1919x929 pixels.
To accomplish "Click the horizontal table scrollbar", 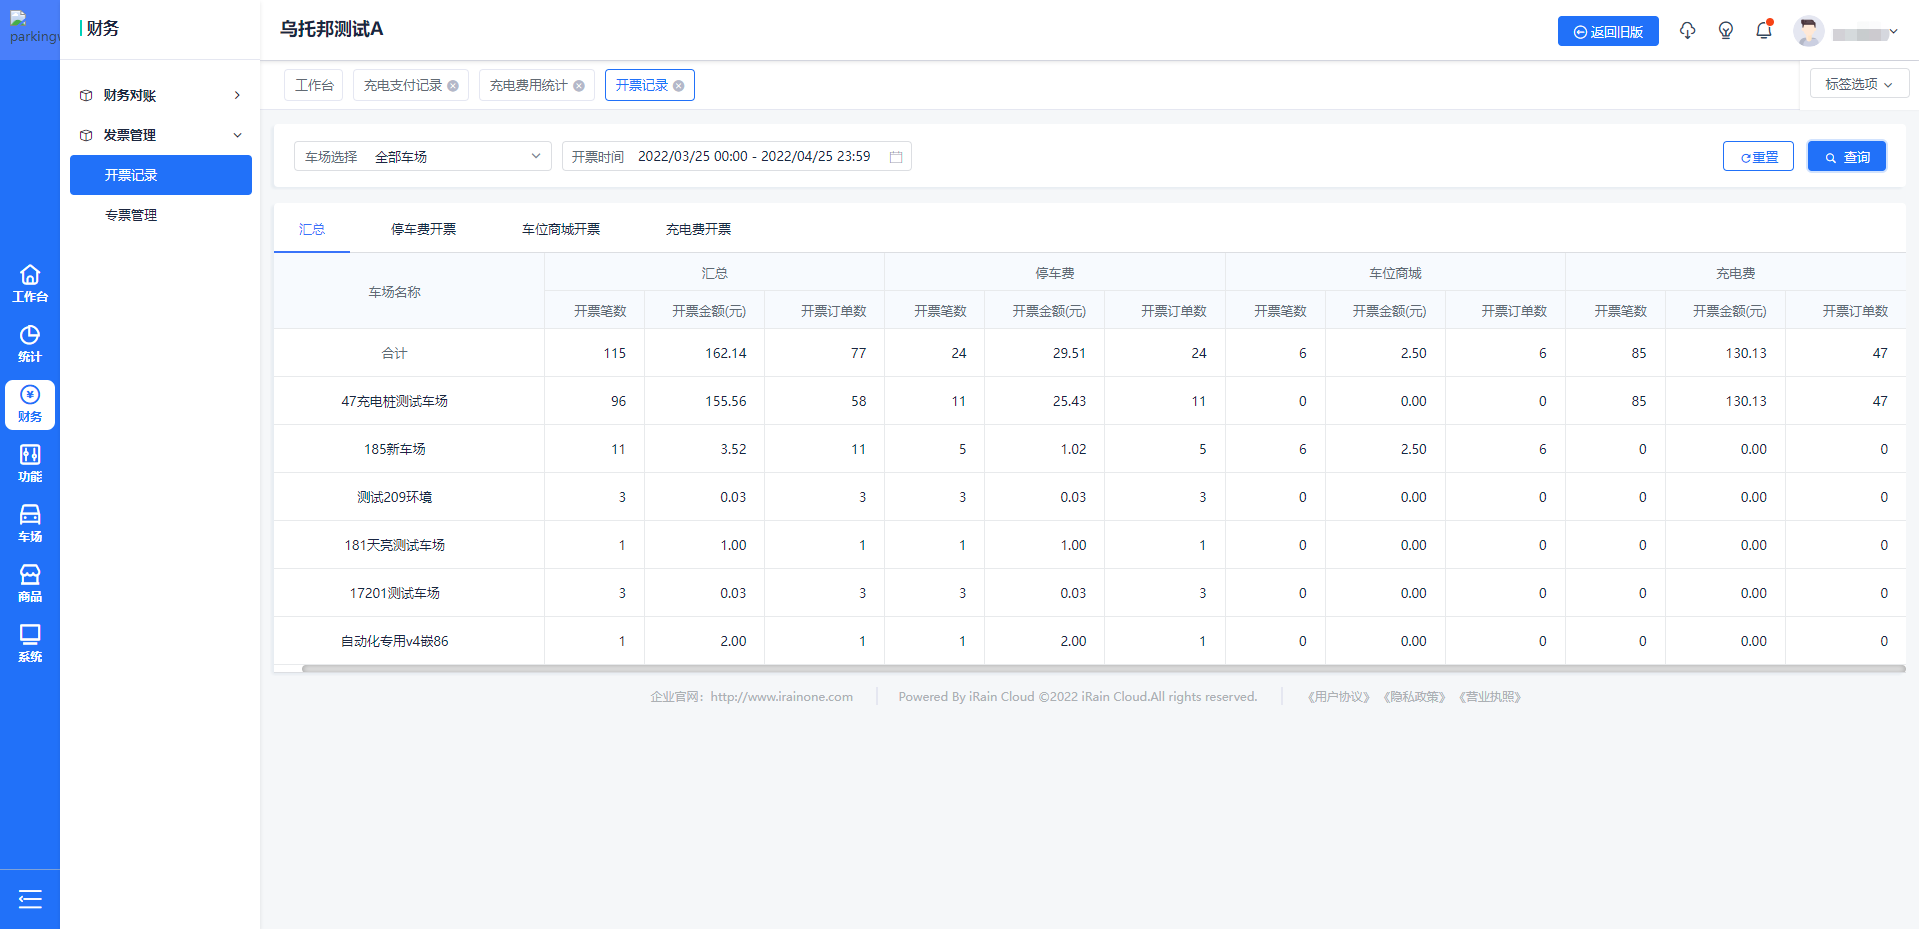I will (x=1102, y=669).
